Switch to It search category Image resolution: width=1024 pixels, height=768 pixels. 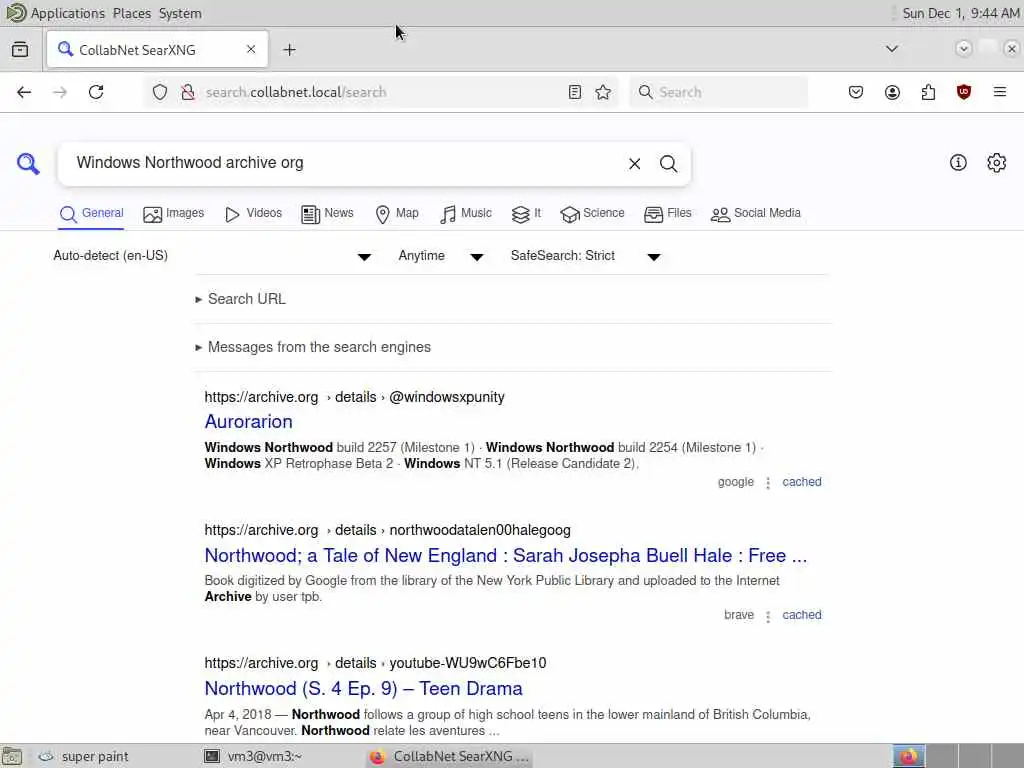click(526, 214)
